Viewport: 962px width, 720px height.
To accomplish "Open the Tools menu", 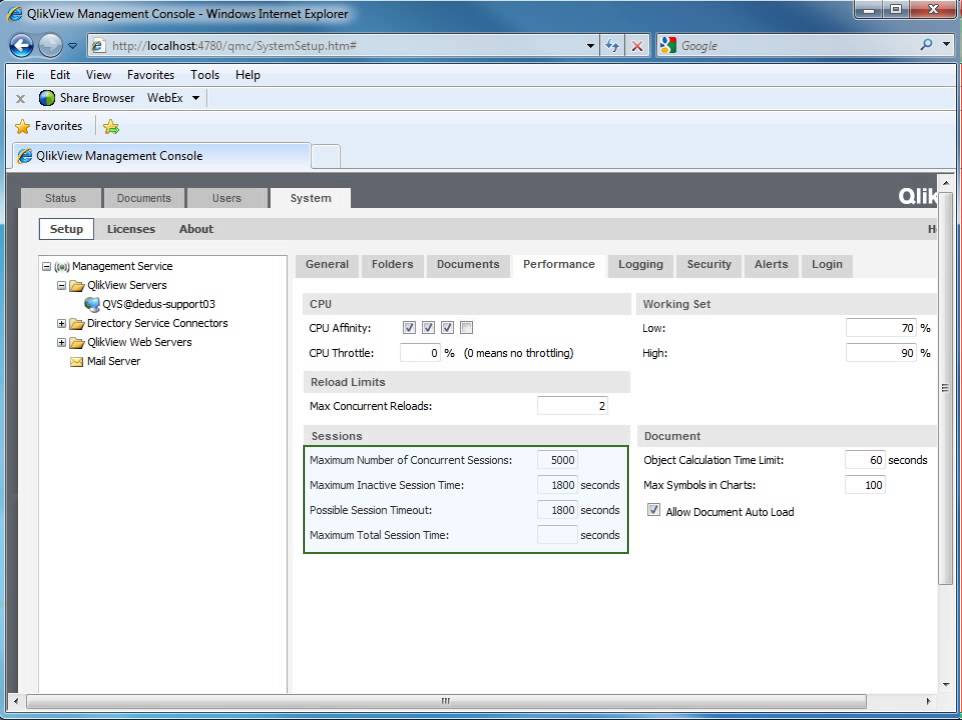I will pos(204,75).
